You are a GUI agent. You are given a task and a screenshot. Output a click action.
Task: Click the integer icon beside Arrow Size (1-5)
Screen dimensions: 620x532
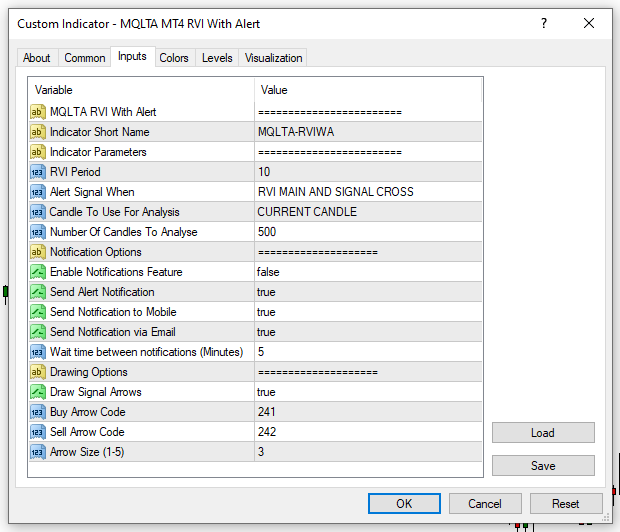tap(38, 452)
